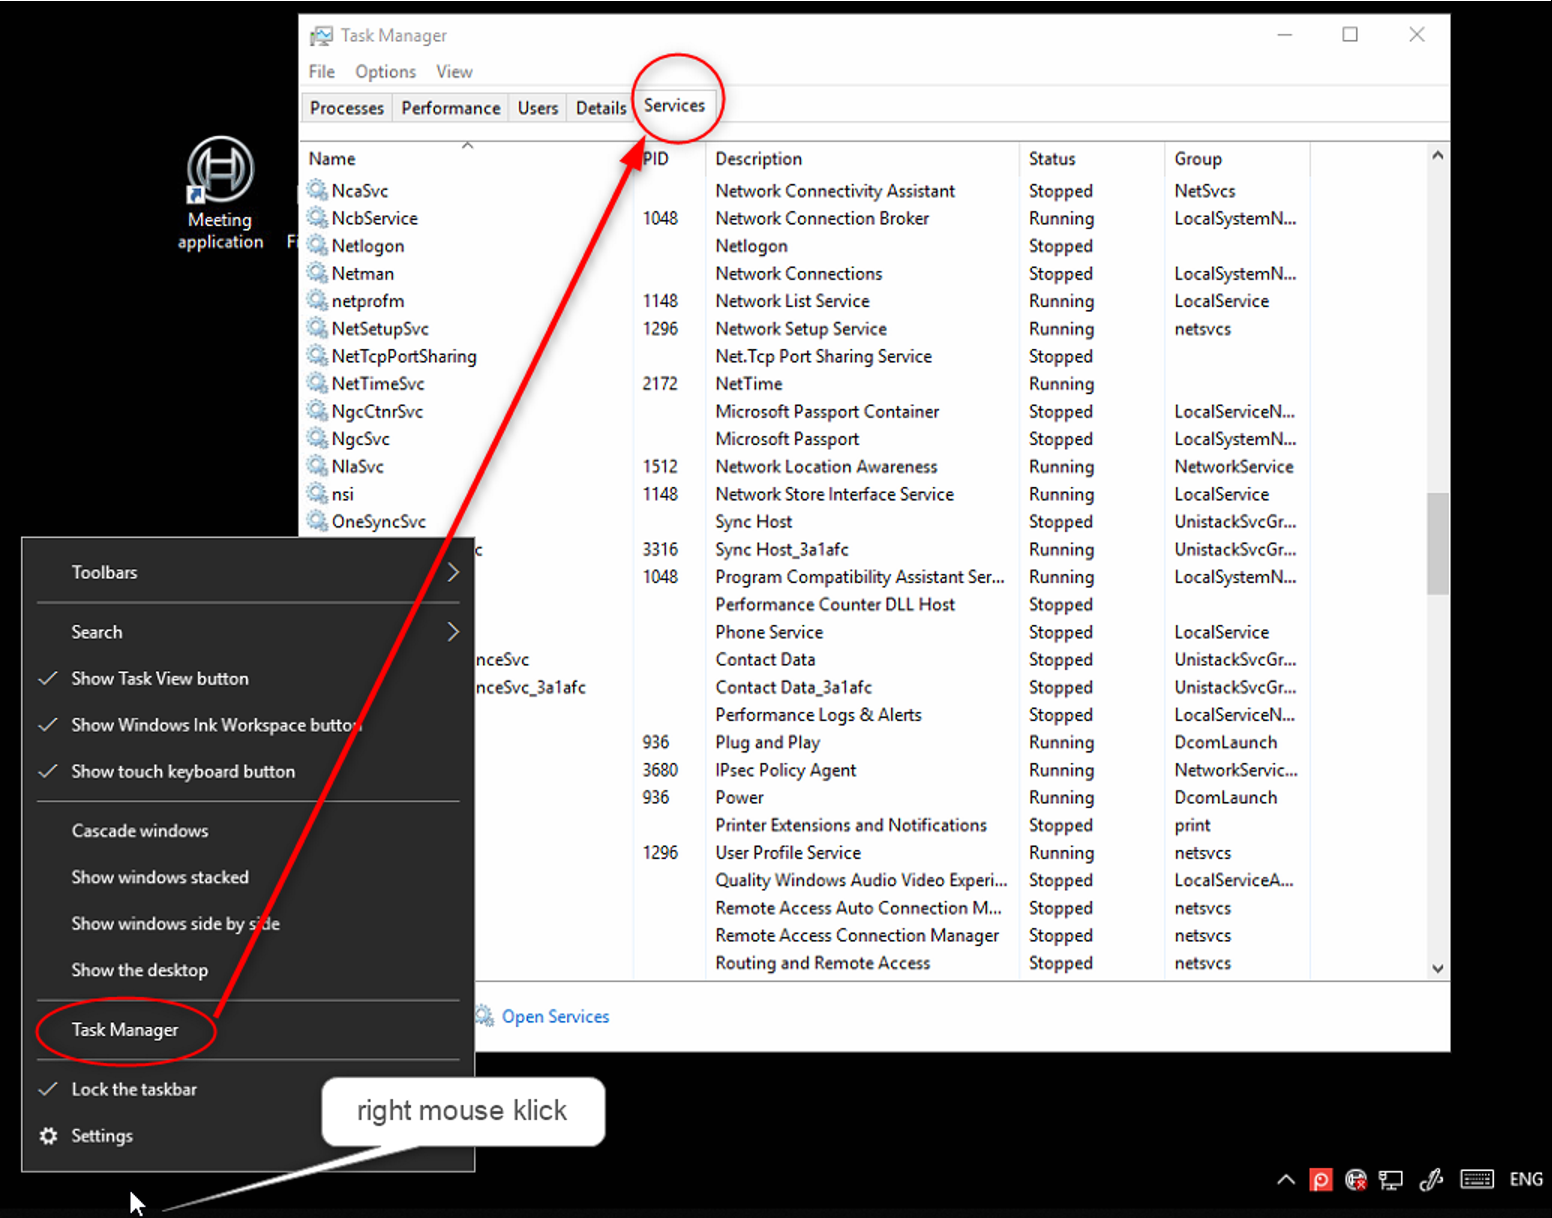Toggle Lock the taskbar option
Viewport: 1552px width, 1218px height.
pos(134,1090)
